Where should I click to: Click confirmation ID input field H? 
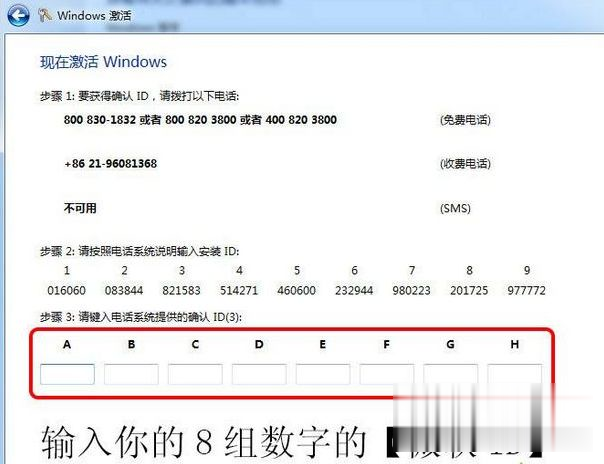click(515, 374)
